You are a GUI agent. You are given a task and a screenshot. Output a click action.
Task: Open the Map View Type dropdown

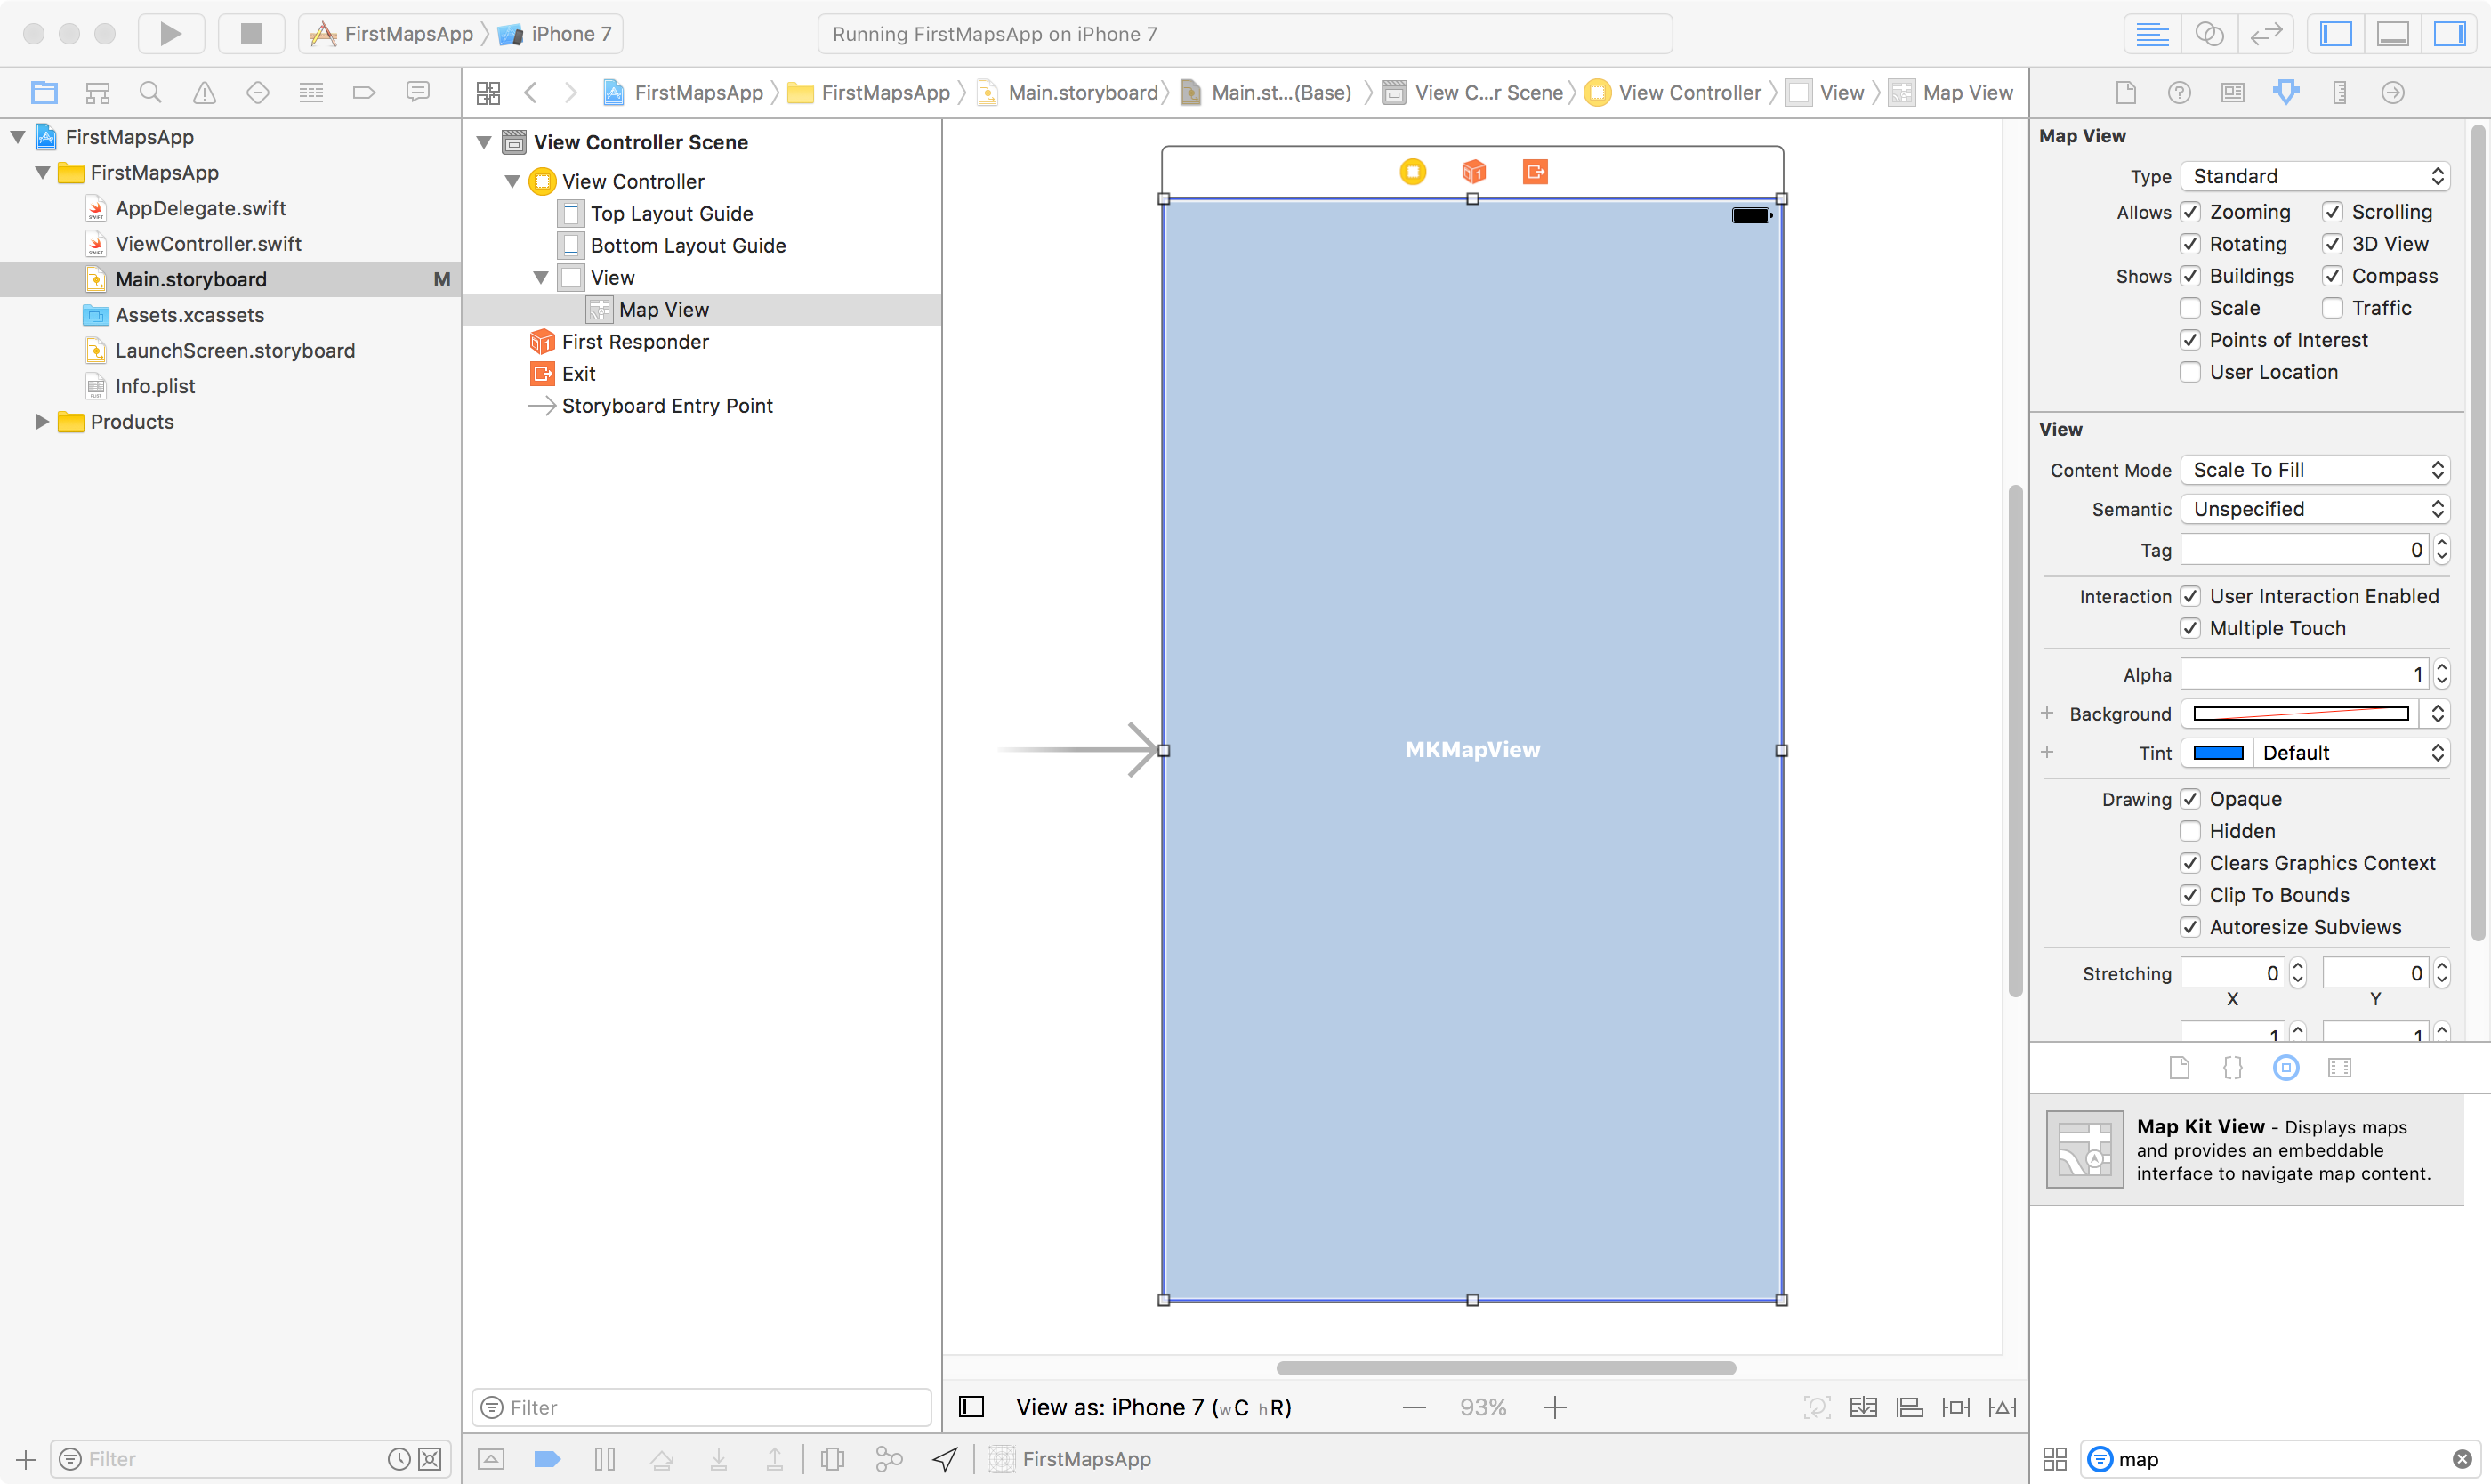[2315, 176]
